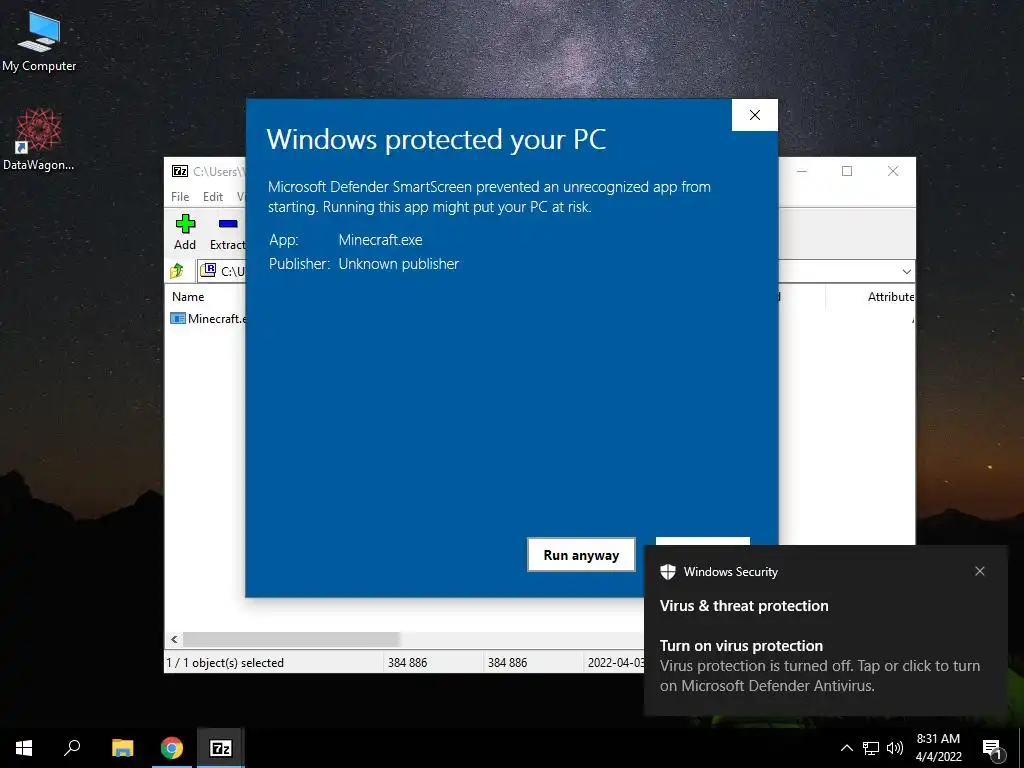This screenshot has width=1024, height=768.
Task: Click the 7z icon in window title bar
Action: [180, 171]
